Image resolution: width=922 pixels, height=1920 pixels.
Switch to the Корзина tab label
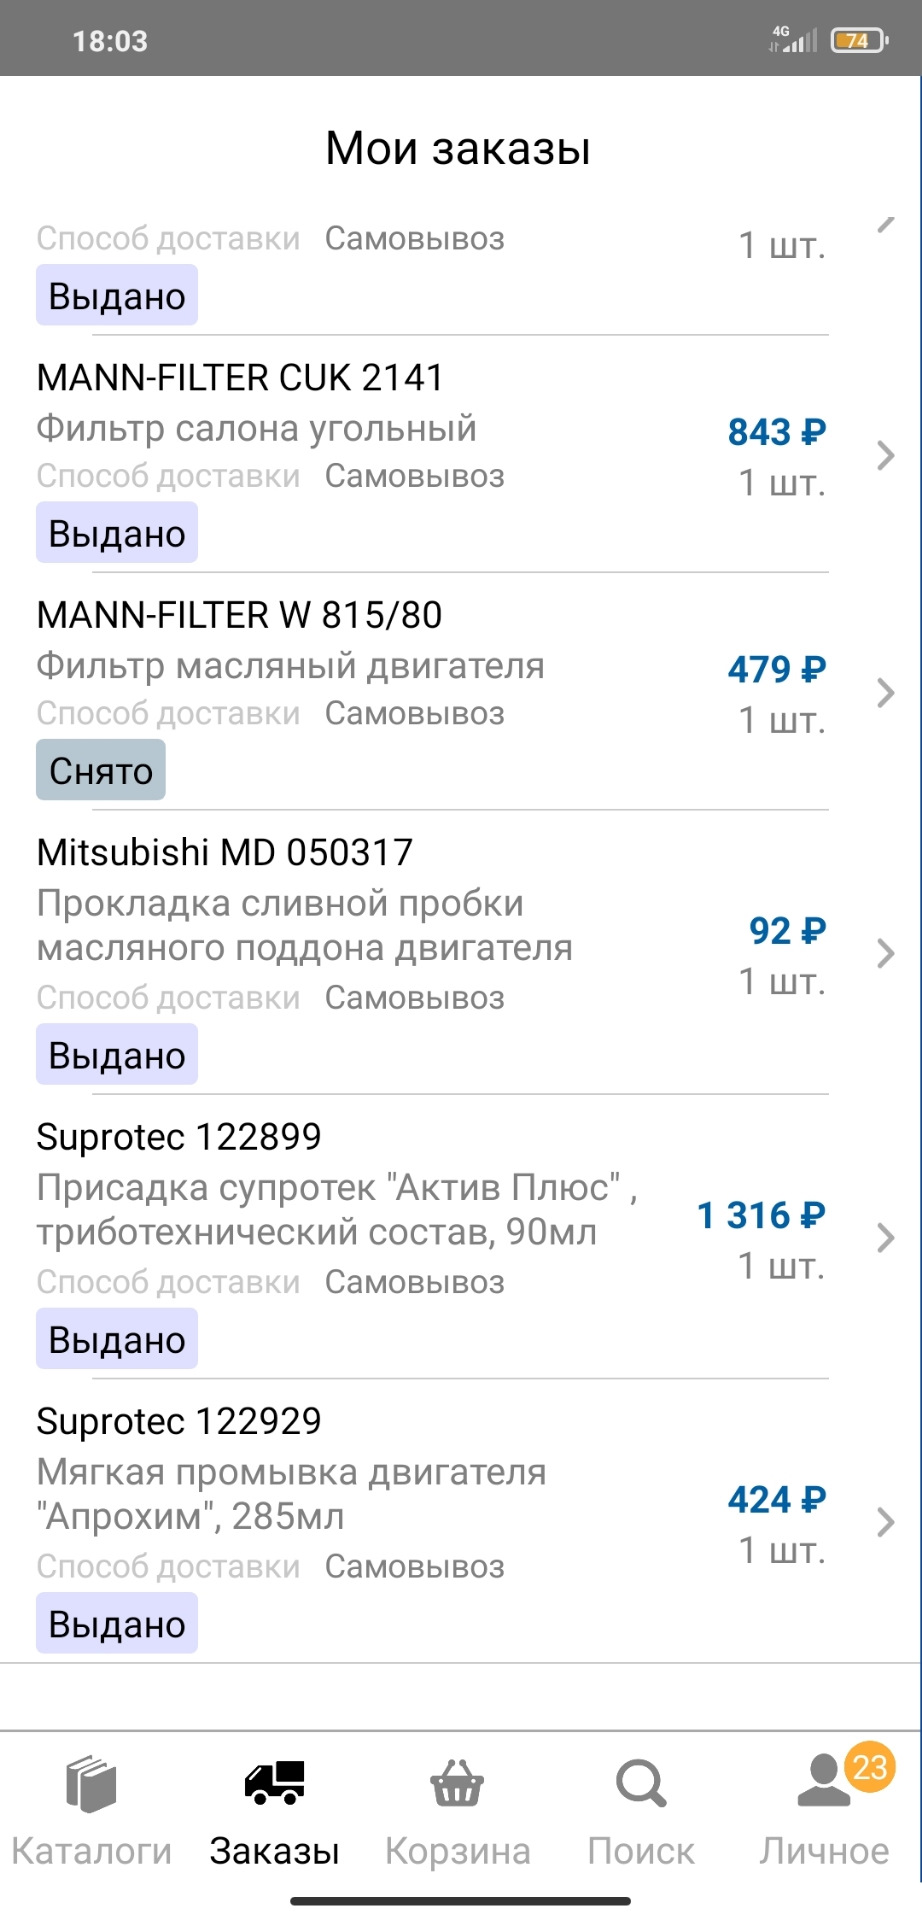tap(457, 1851)
